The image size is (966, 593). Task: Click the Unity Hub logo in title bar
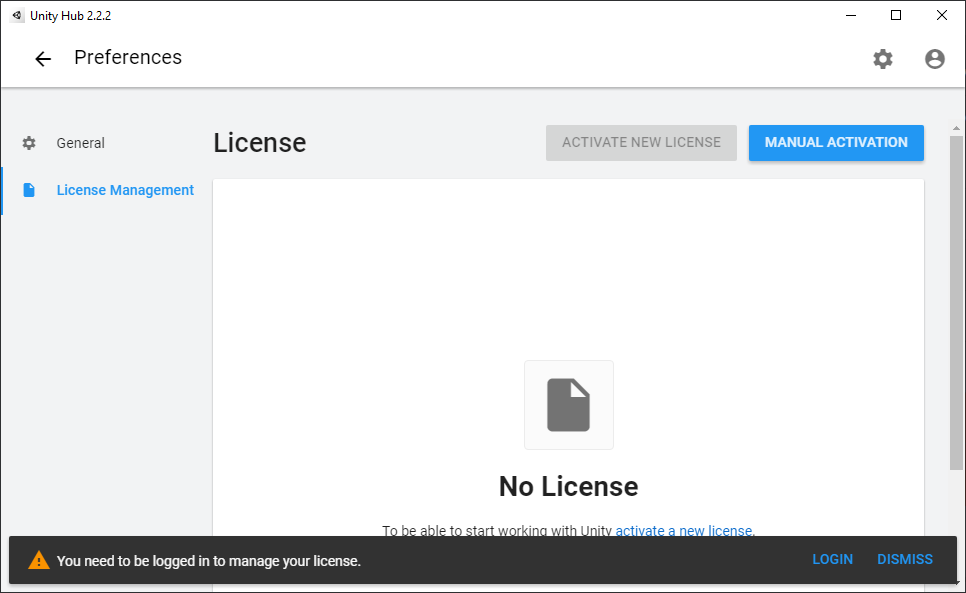tap(17, 15)
